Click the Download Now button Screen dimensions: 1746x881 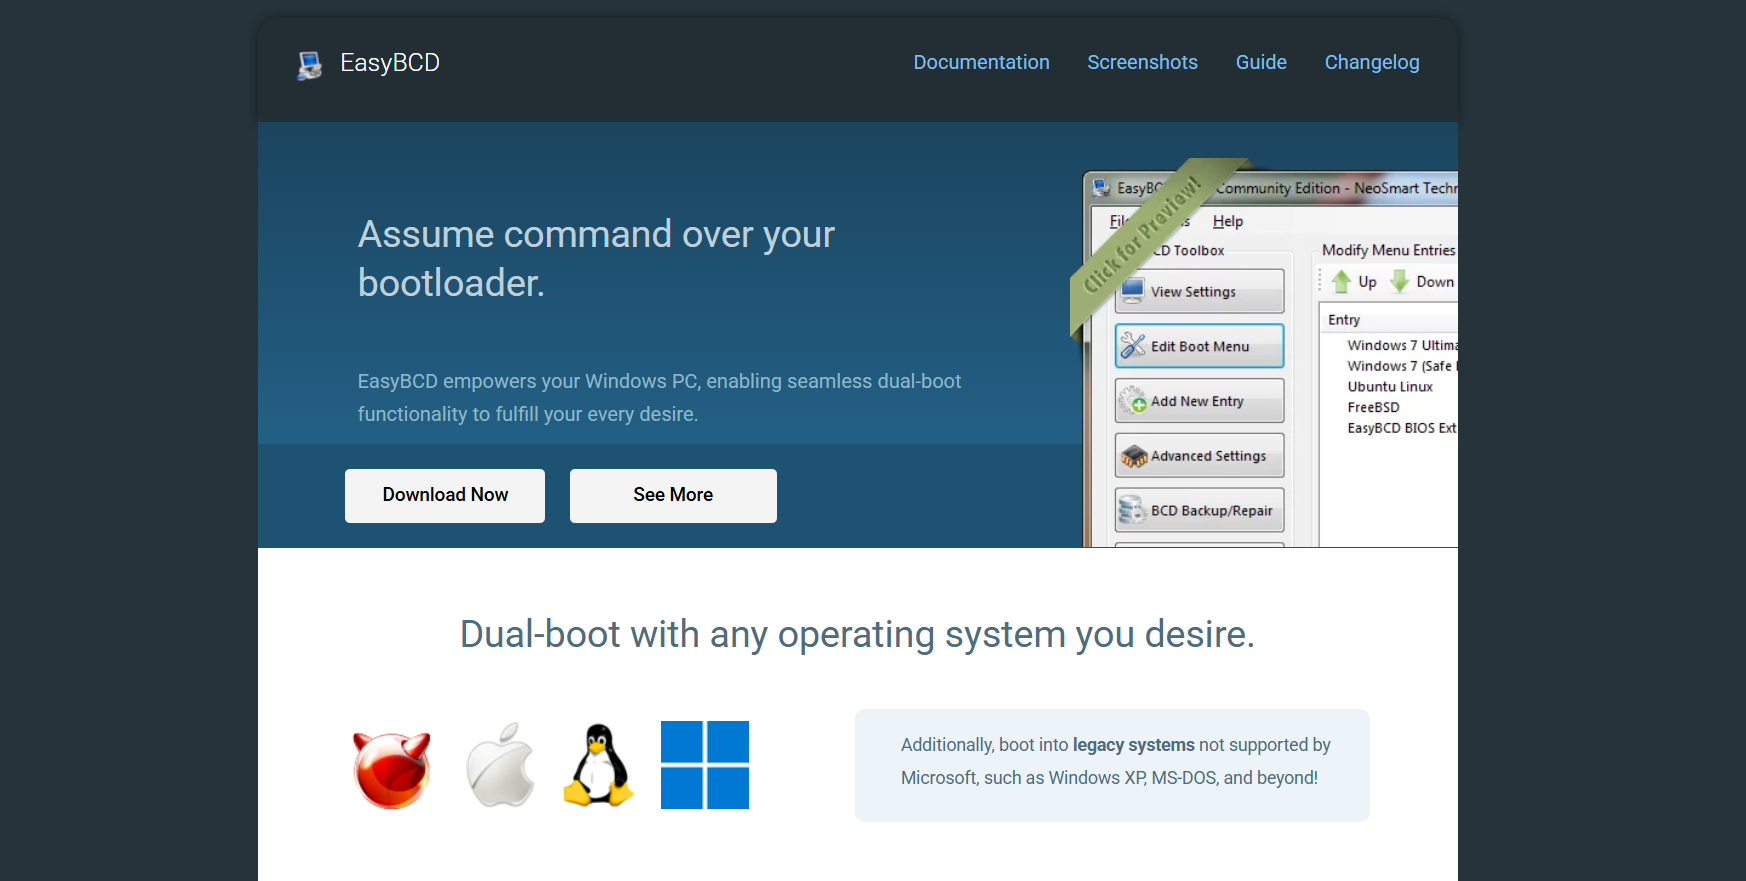click(445, 495)
